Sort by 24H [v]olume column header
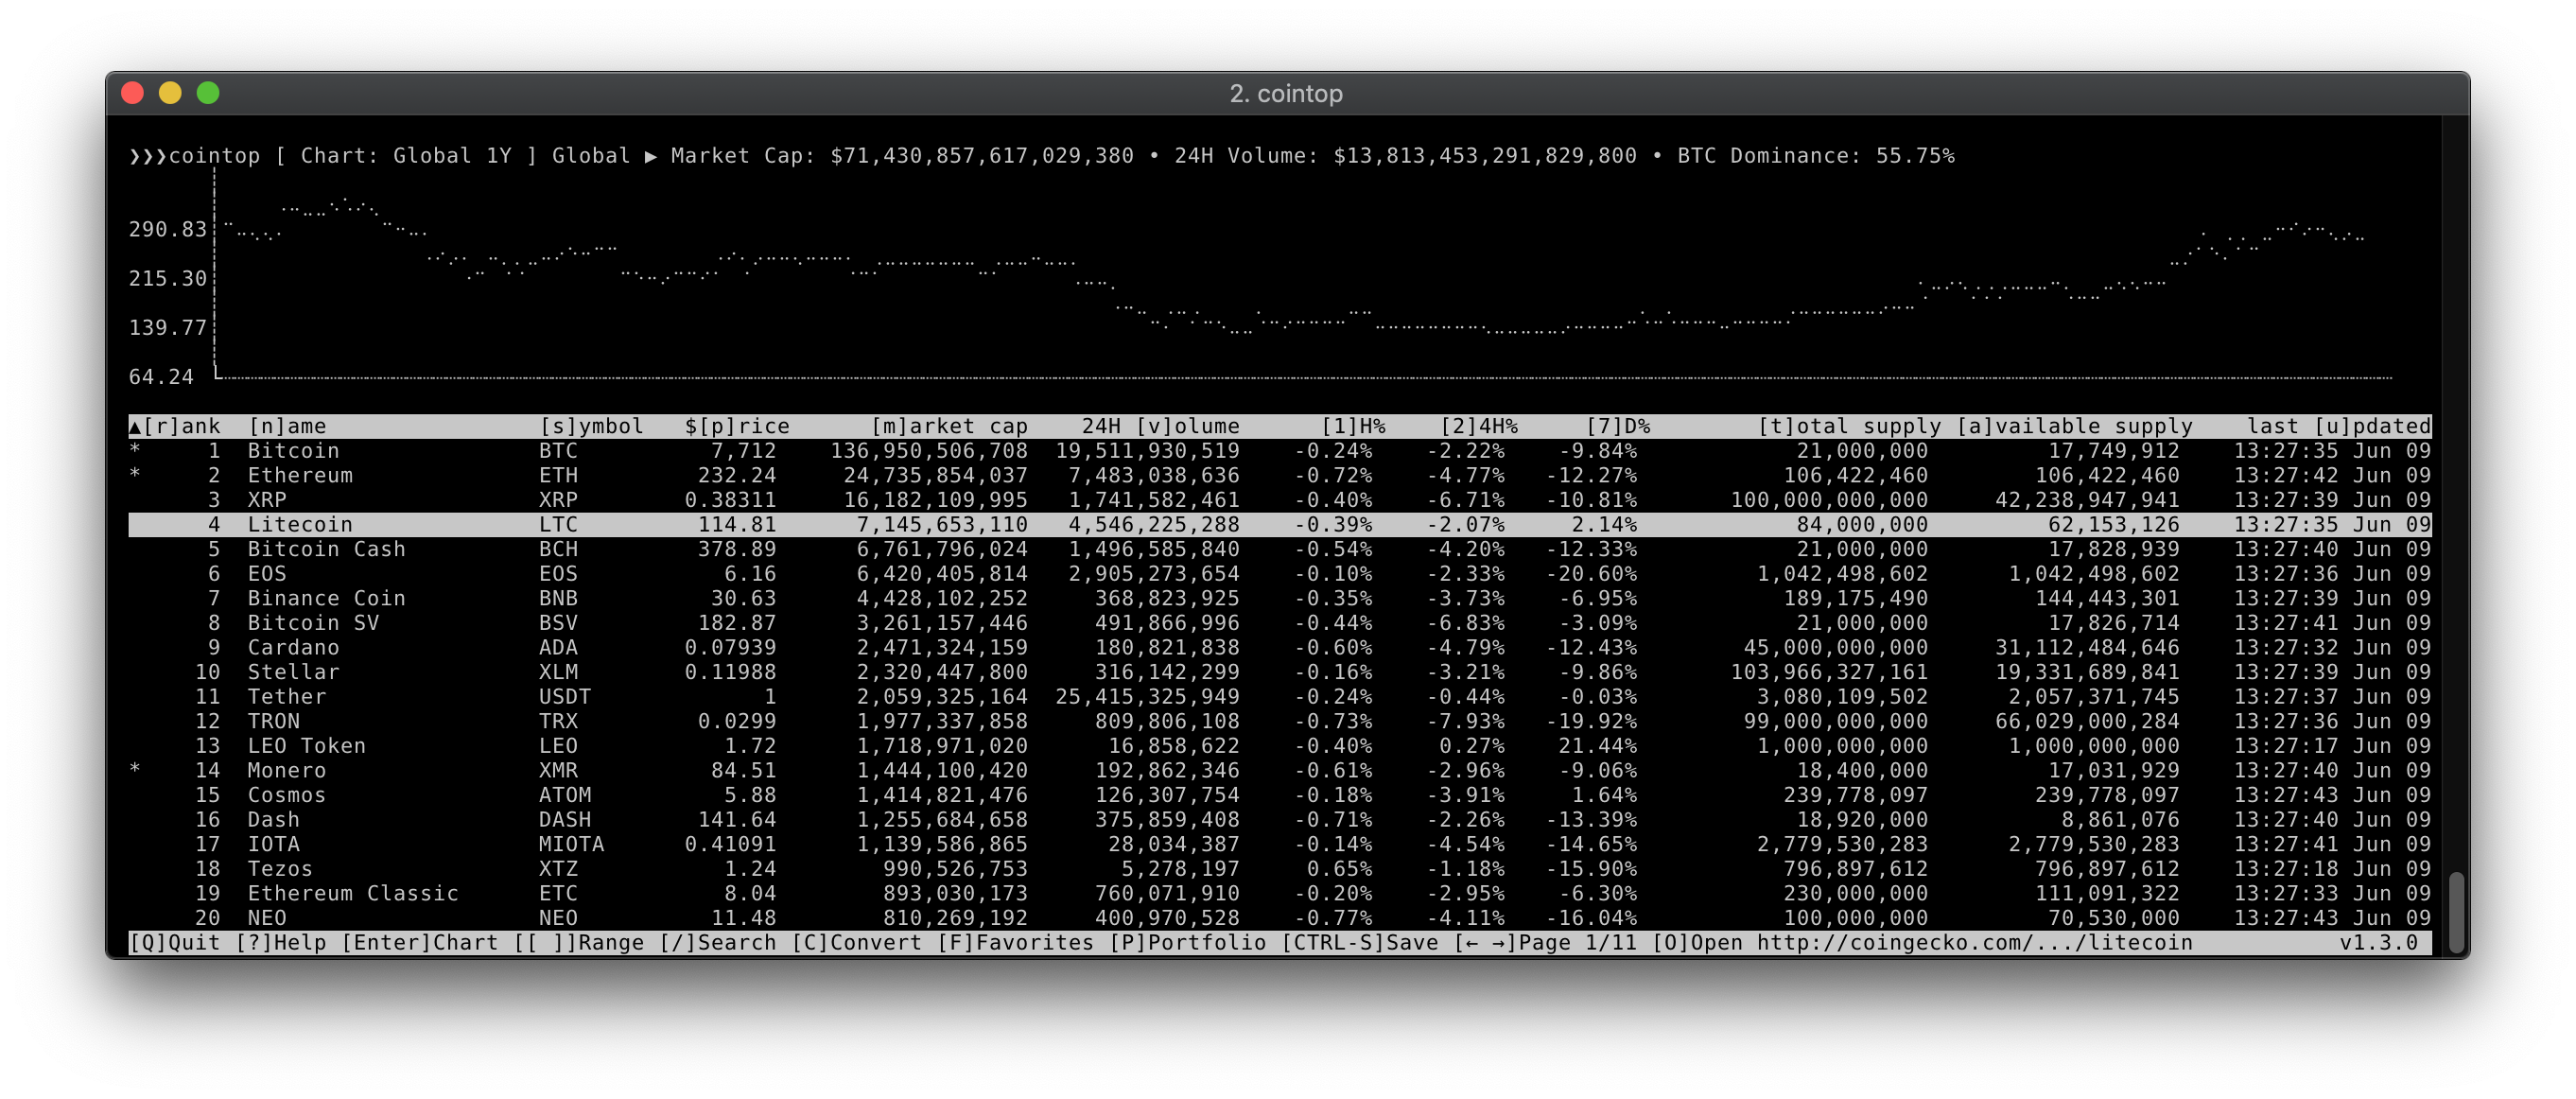The height and width of the screenshot is (1099, 2576). click(1160, 427)
